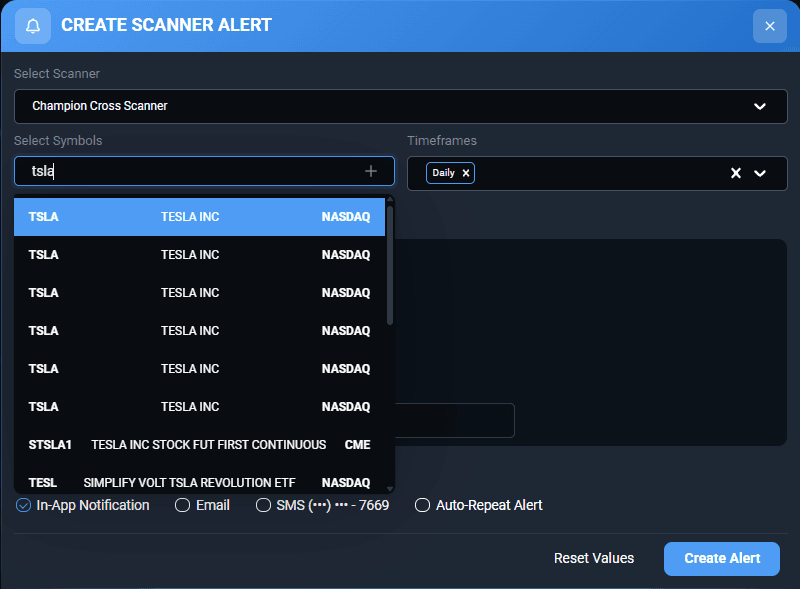This screenshot has width=800, height=589.
Task: Toggle In-App Notification option
Action: tap(83, 505)
